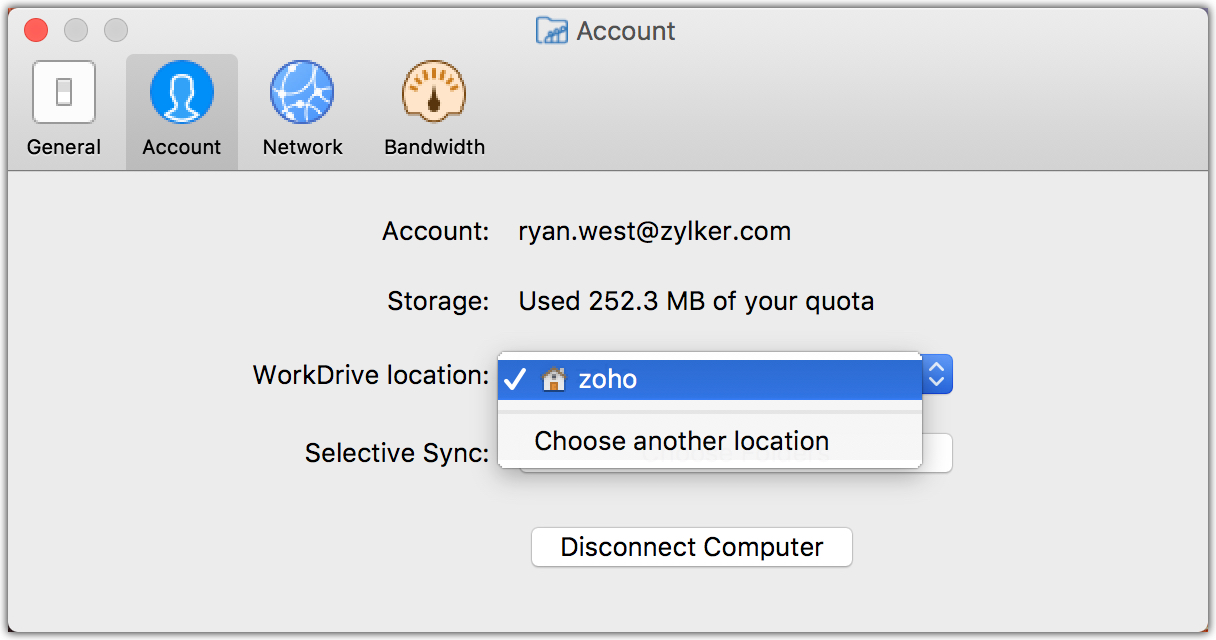Open the Bandwidth gauge icon
The height and width of the screenshot is (640, 1216).
434,93
